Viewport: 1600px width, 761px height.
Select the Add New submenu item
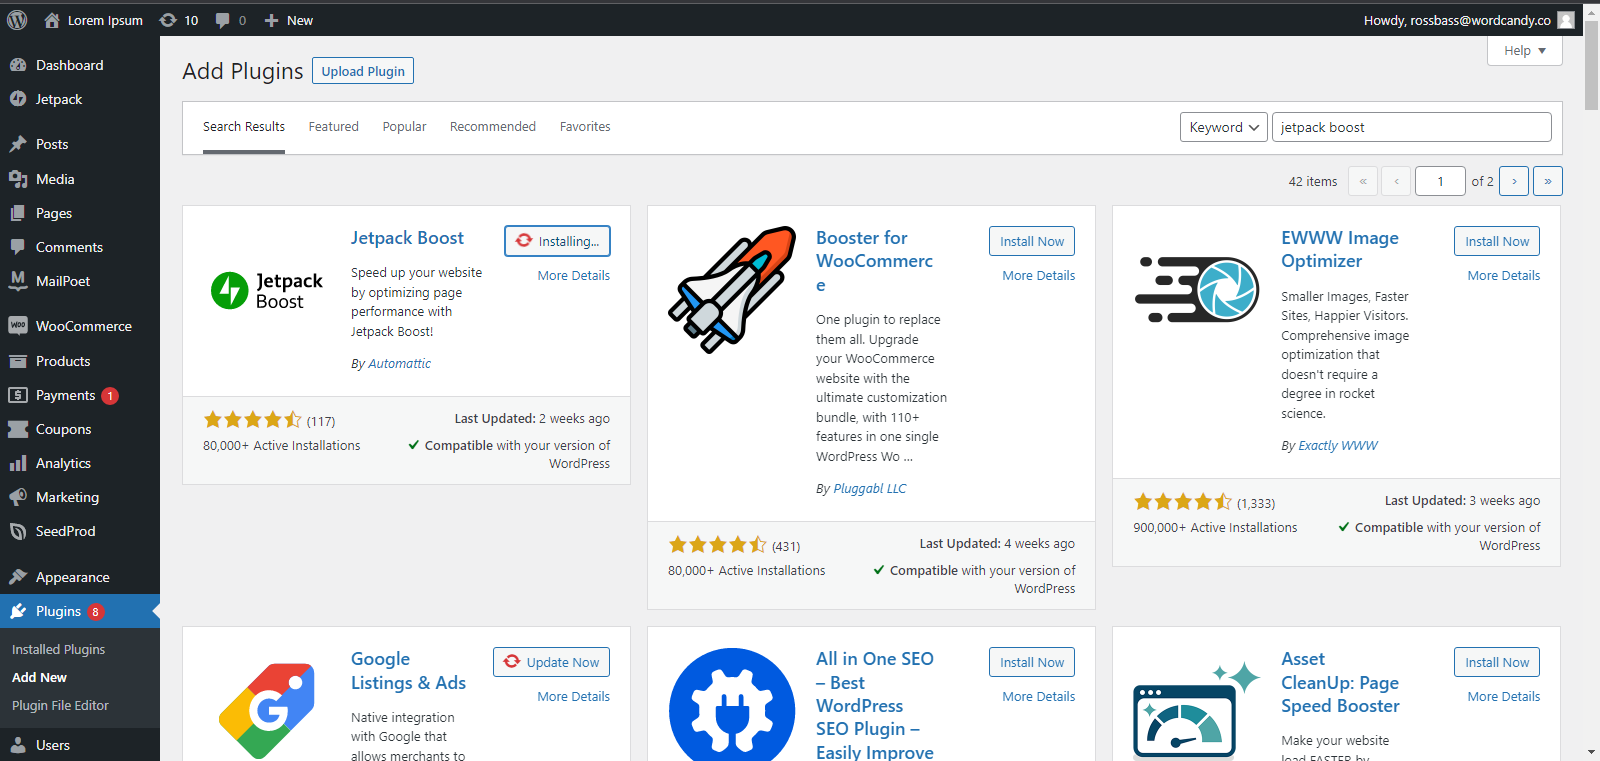39,677
